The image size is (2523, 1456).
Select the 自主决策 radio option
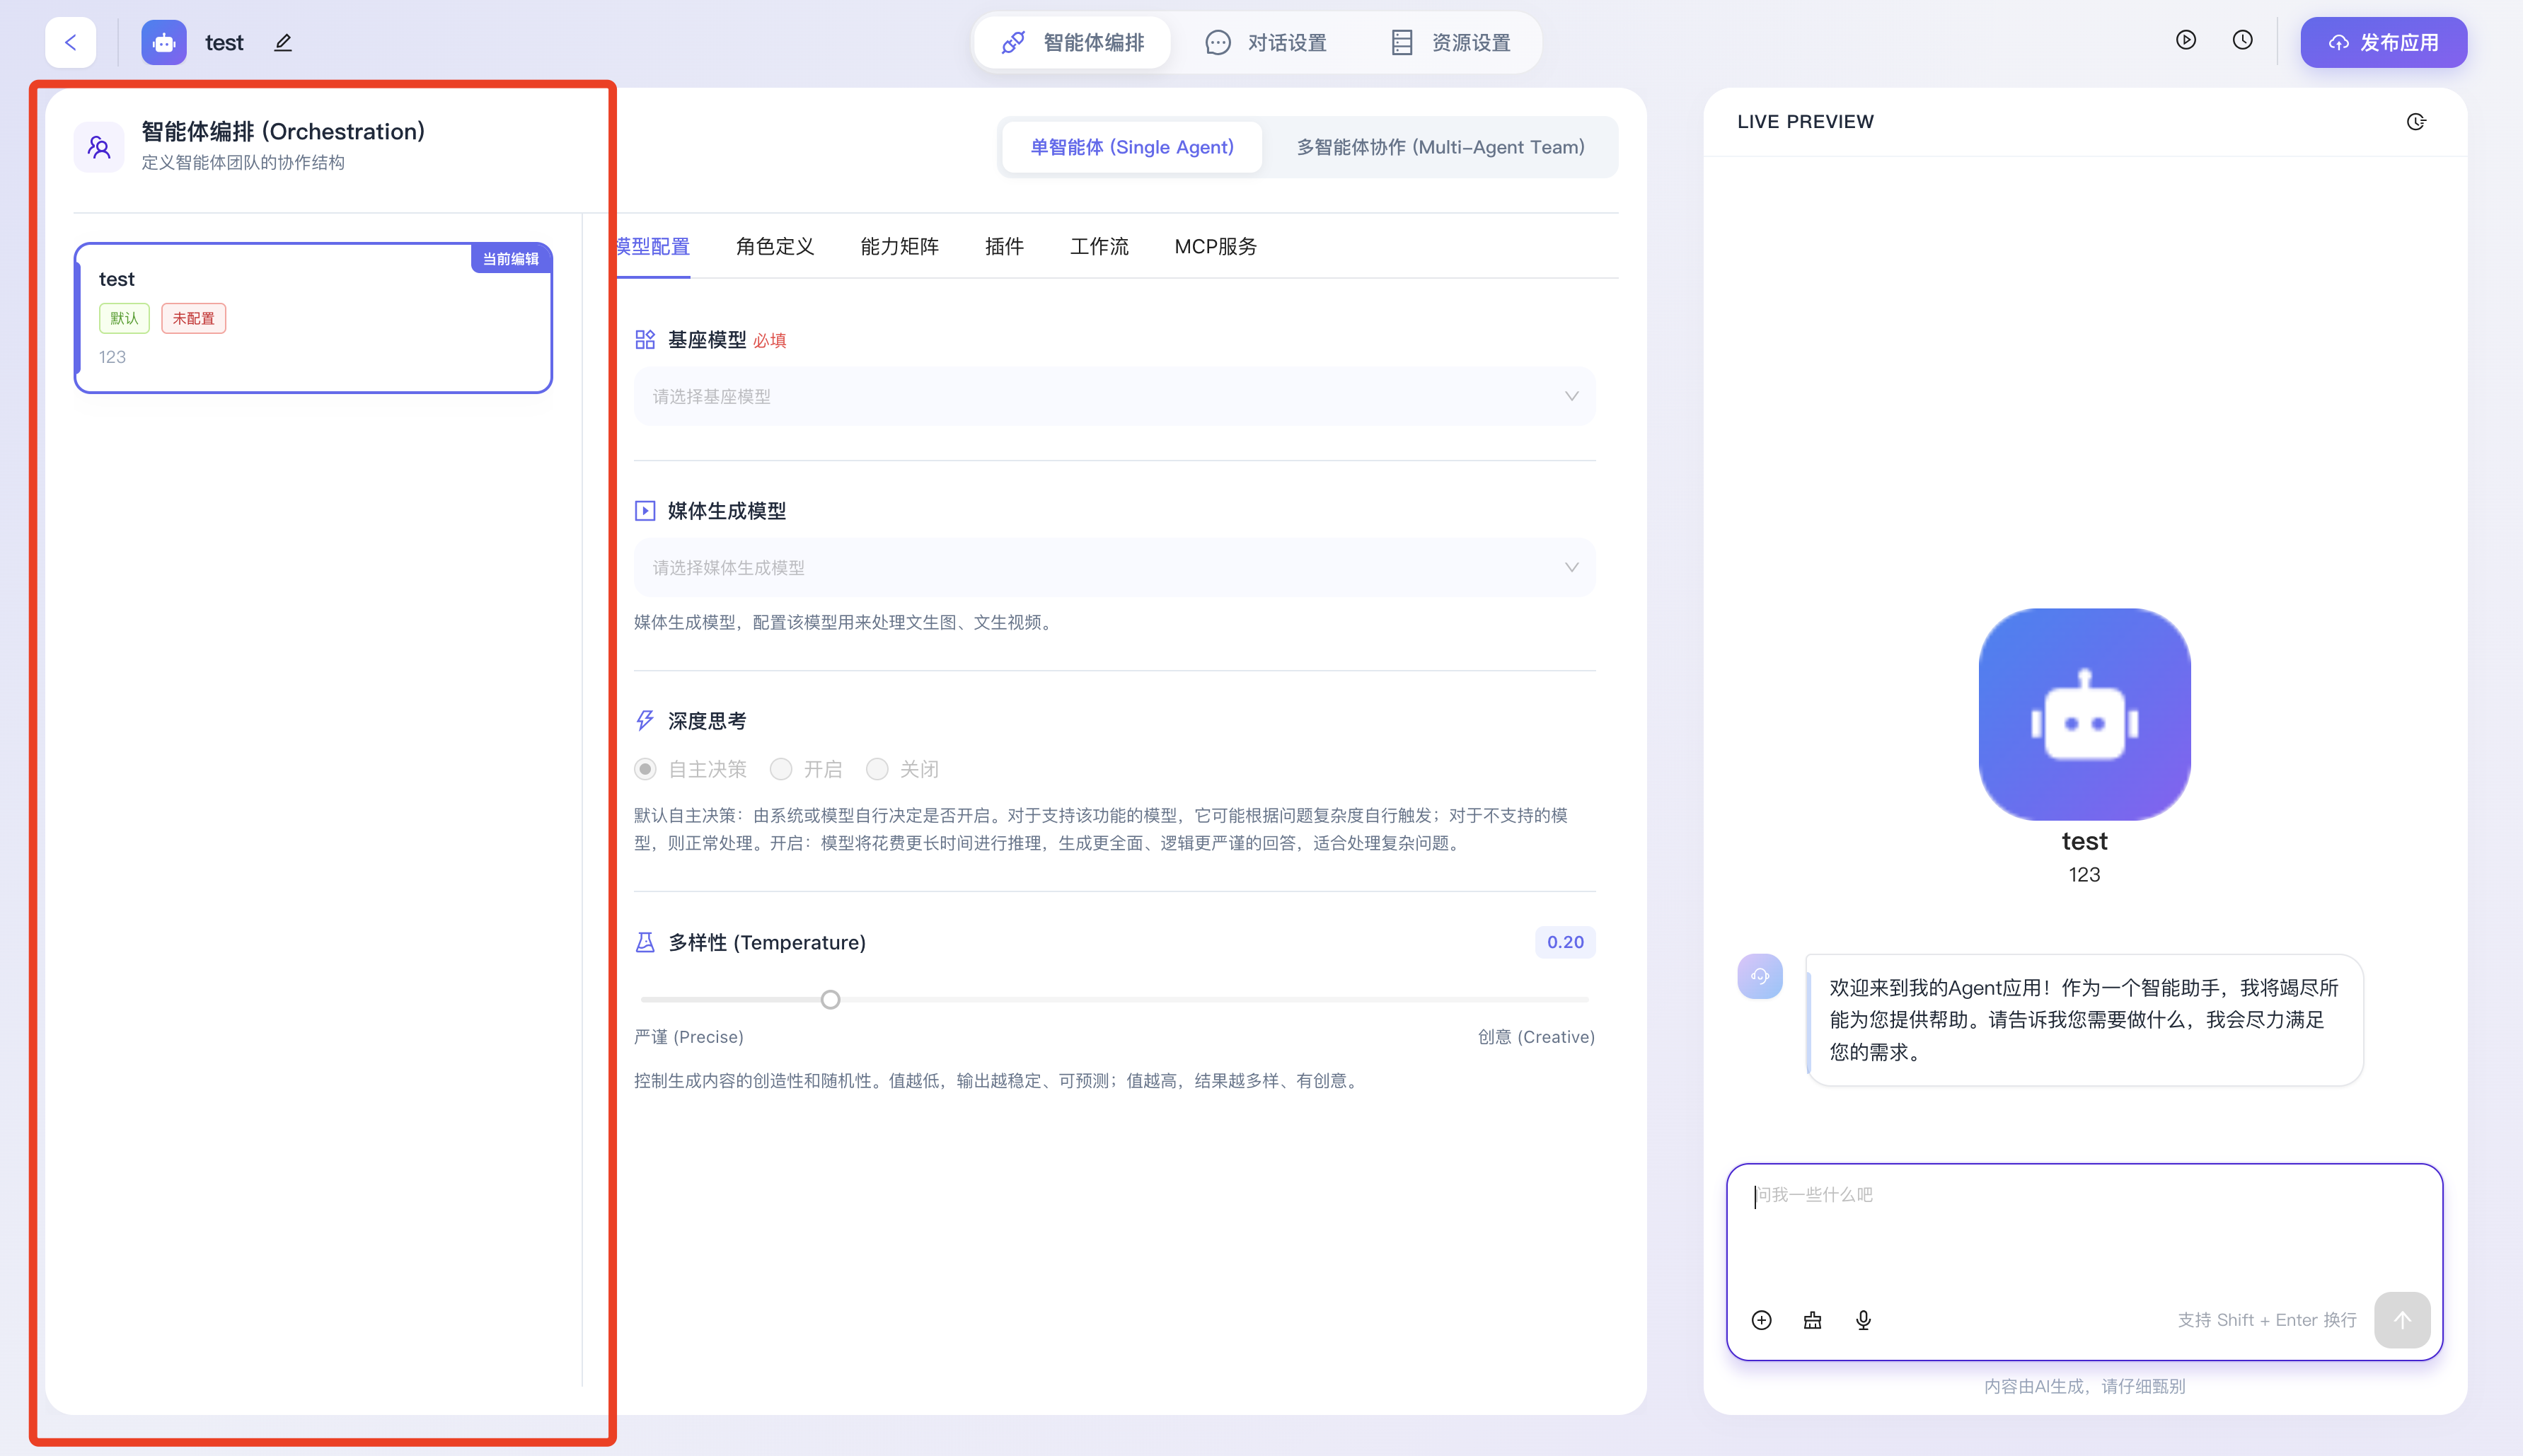[x=646, y=769]
